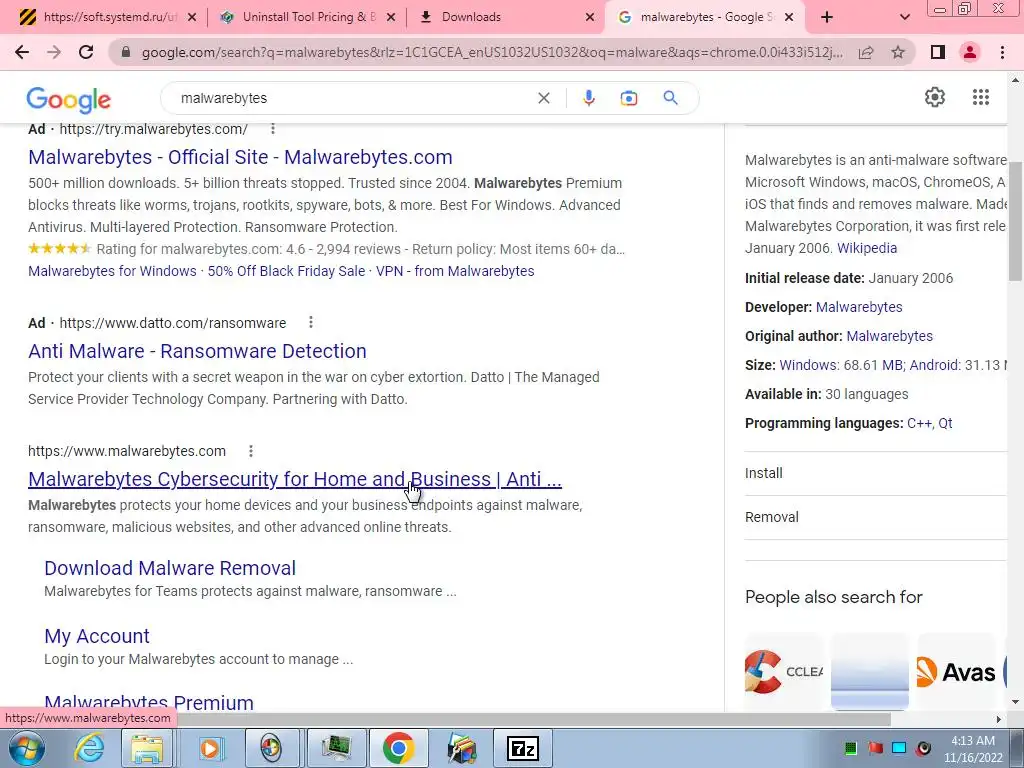Click the taskbar clock showing 4:13 AM
The image size is (1024, 768).
click(972, 749)
